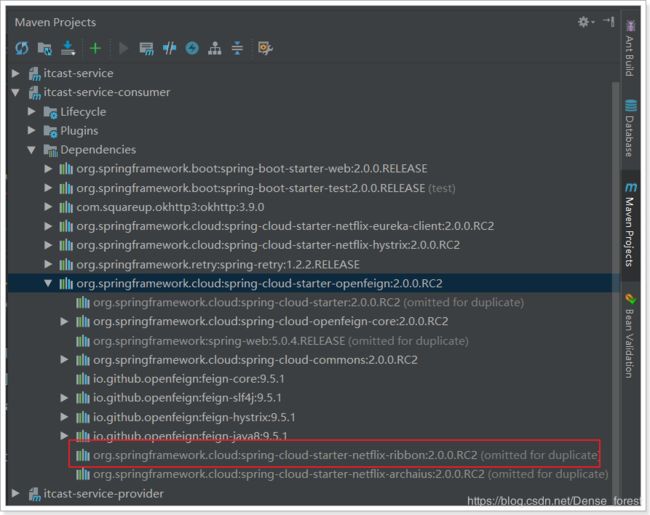Expand spring-cloud-commons arrow
Viewport: 650px width, 515px height.
[x=64, y=360]
